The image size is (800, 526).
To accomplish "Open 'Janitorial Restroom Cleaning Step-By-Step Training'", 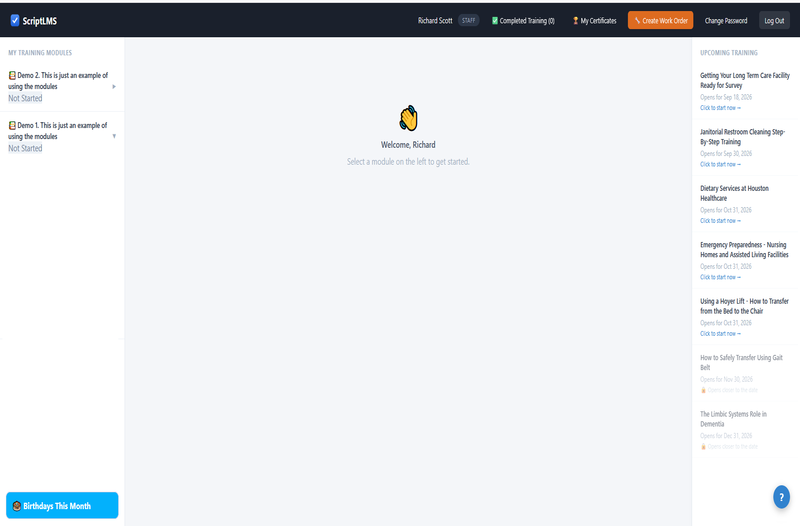I will click(742, 137).
